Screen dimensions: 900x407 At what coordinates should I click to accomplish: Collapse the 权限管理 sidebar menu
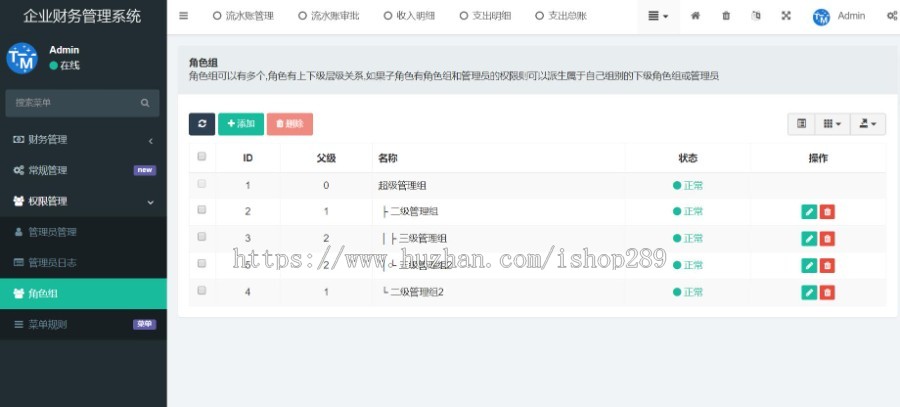coord(83,201)
